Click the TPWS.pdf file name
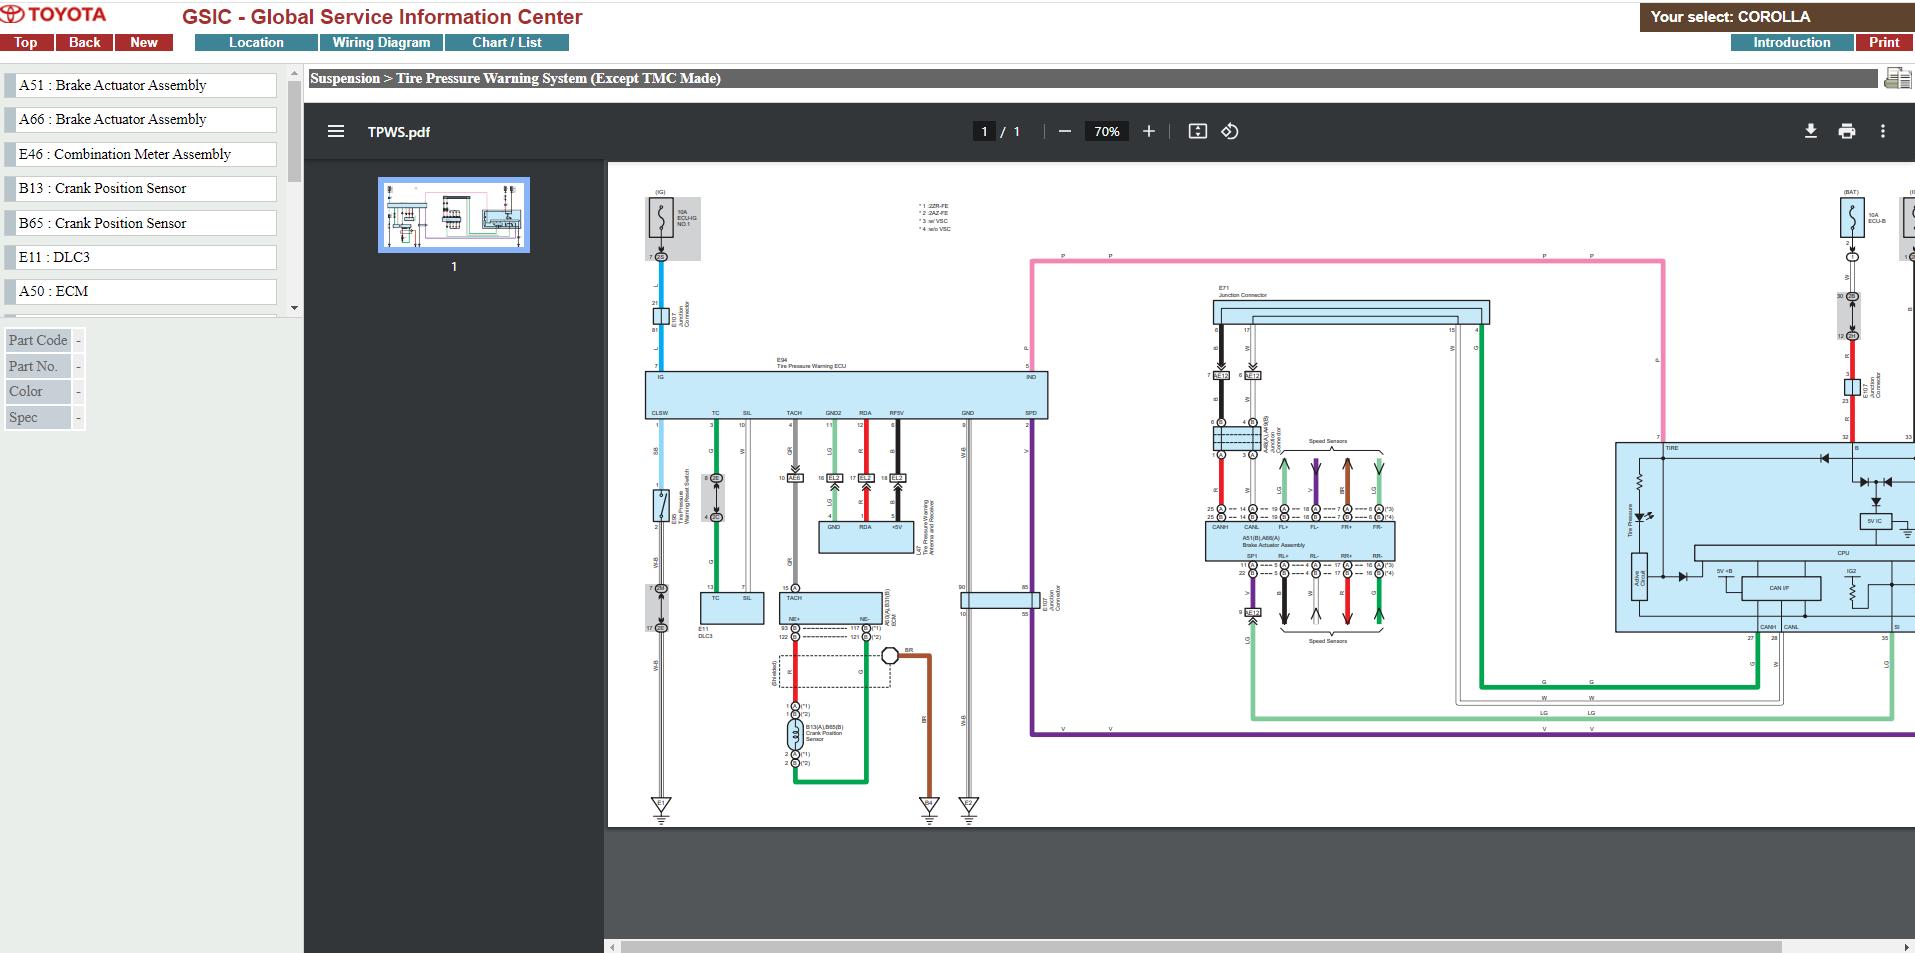Screen dimensions: 1915x953 tap(398, 132)
